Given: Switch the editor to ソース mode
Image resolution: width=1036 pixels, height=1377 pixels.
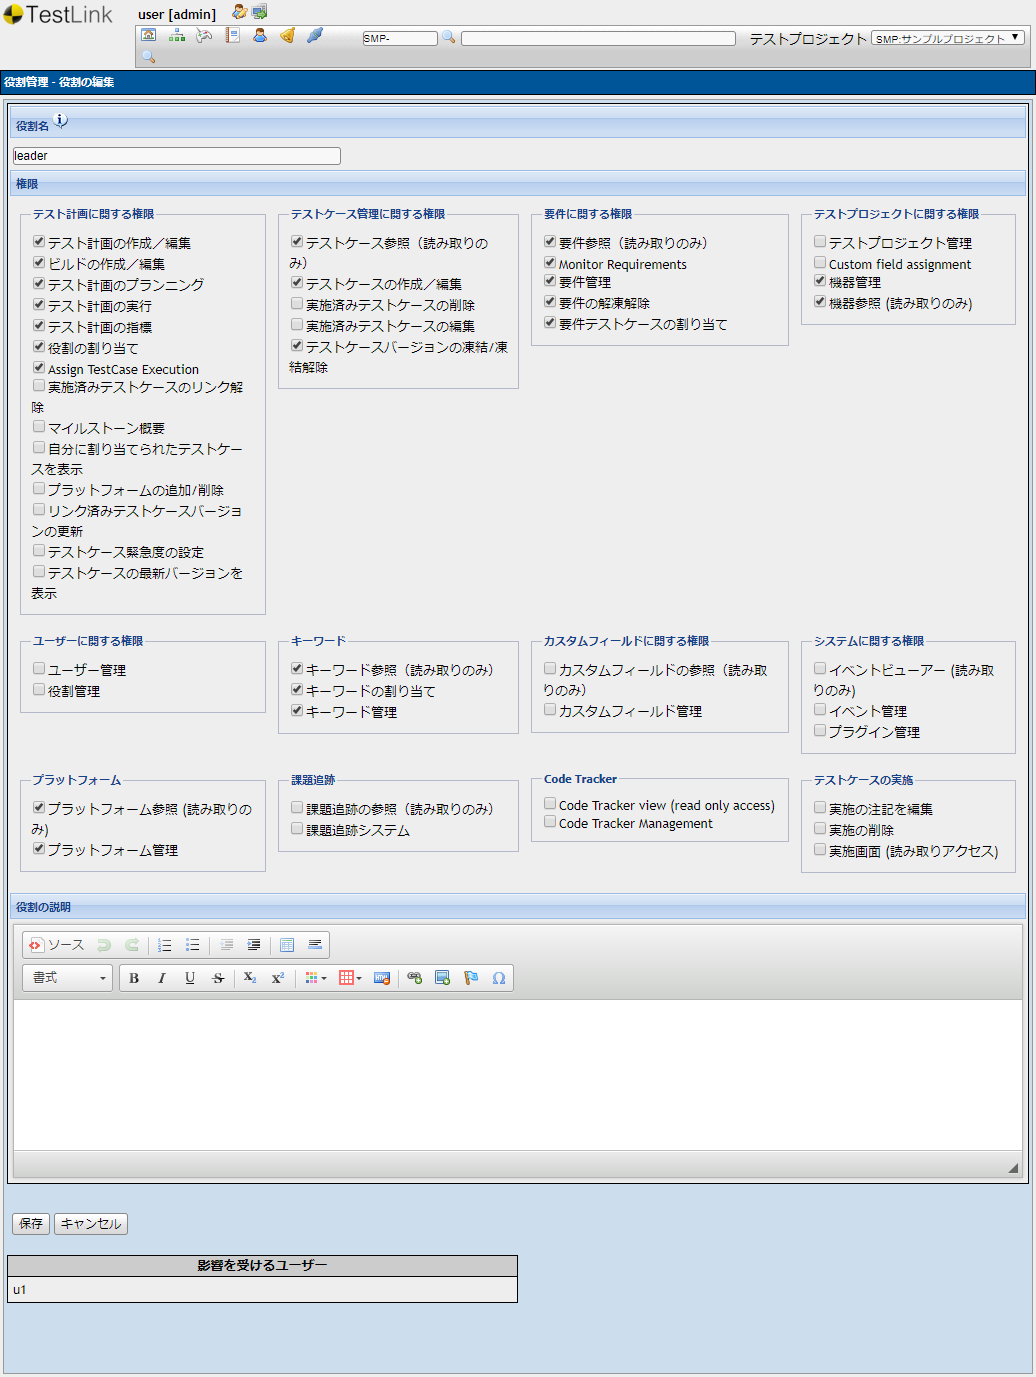Looking at the screenshot, I should 59,944.
